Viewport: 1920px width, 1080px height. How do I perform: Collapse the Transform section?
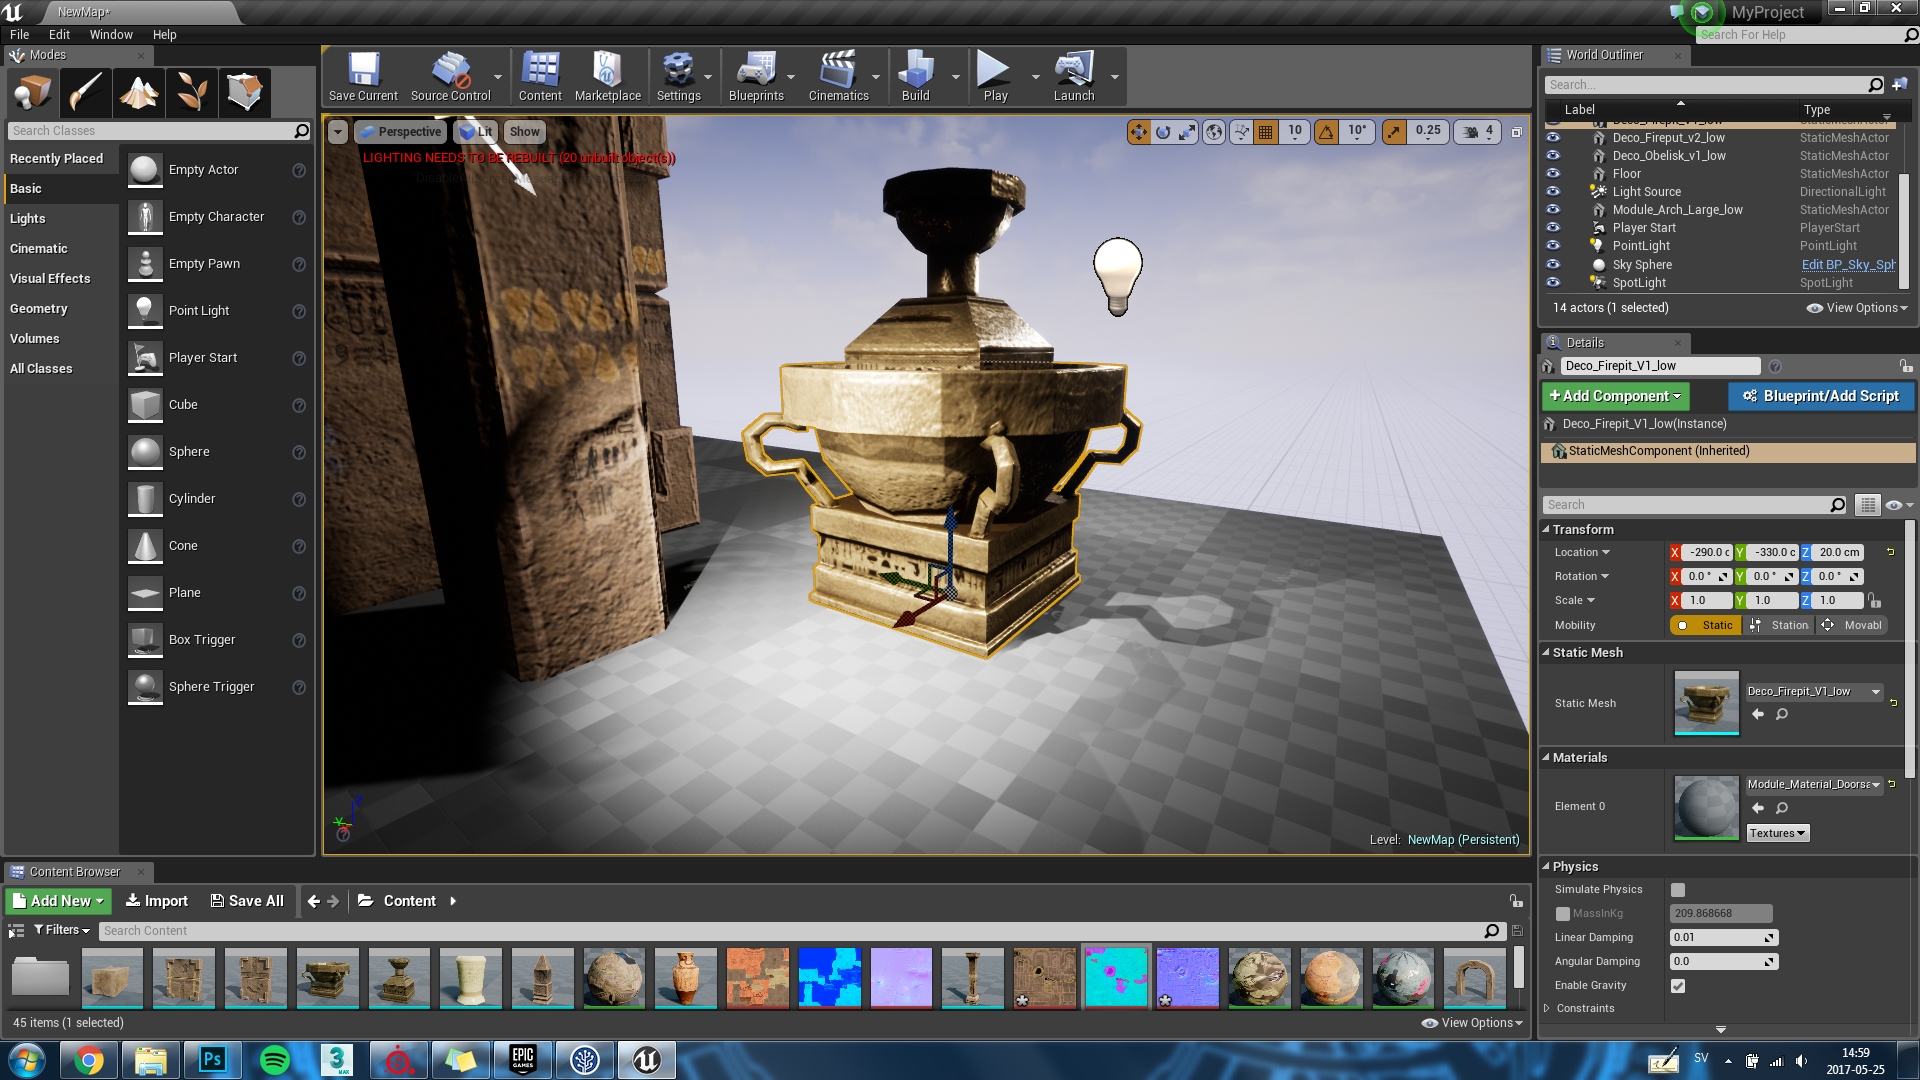tap(1546, 530)
